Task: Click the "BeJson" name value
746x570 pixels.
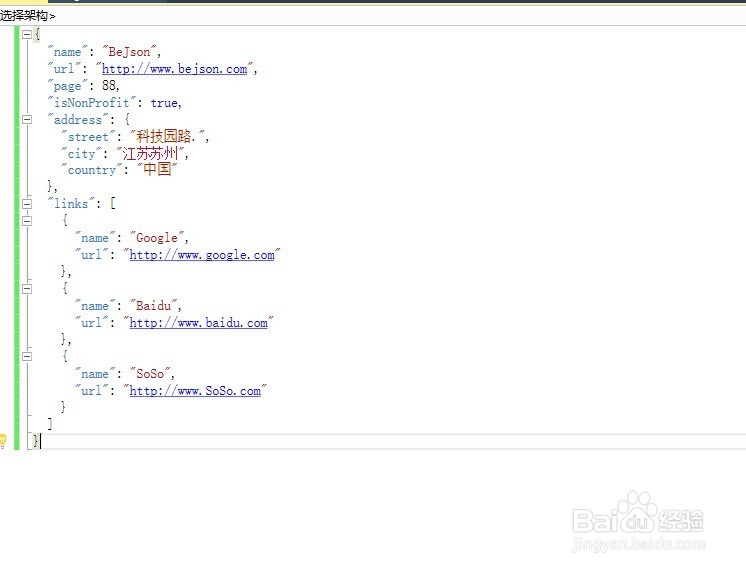Action: [129, 51]
